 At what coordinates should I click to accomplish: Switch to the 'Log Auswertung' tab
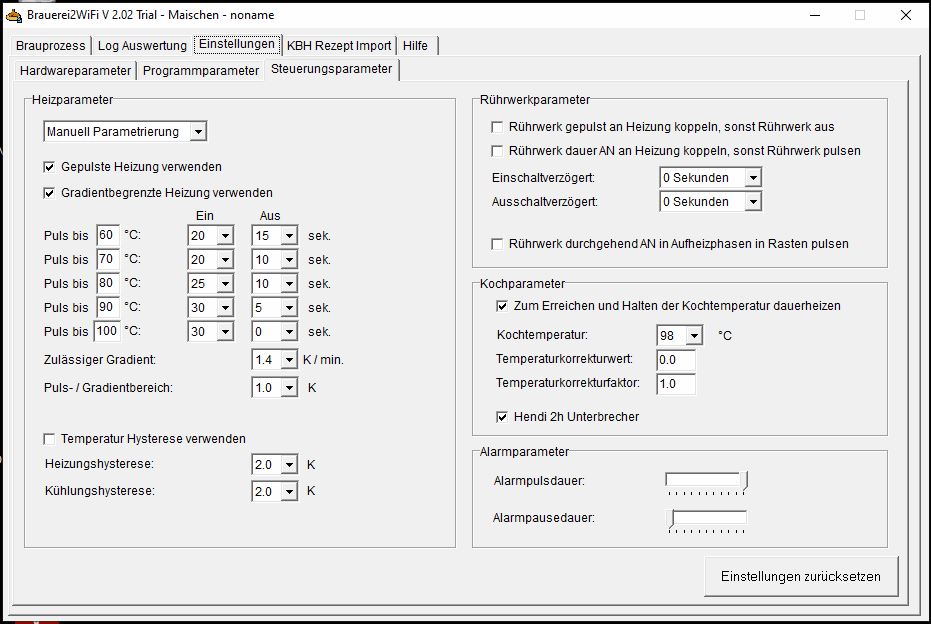[x=142, y=46]
